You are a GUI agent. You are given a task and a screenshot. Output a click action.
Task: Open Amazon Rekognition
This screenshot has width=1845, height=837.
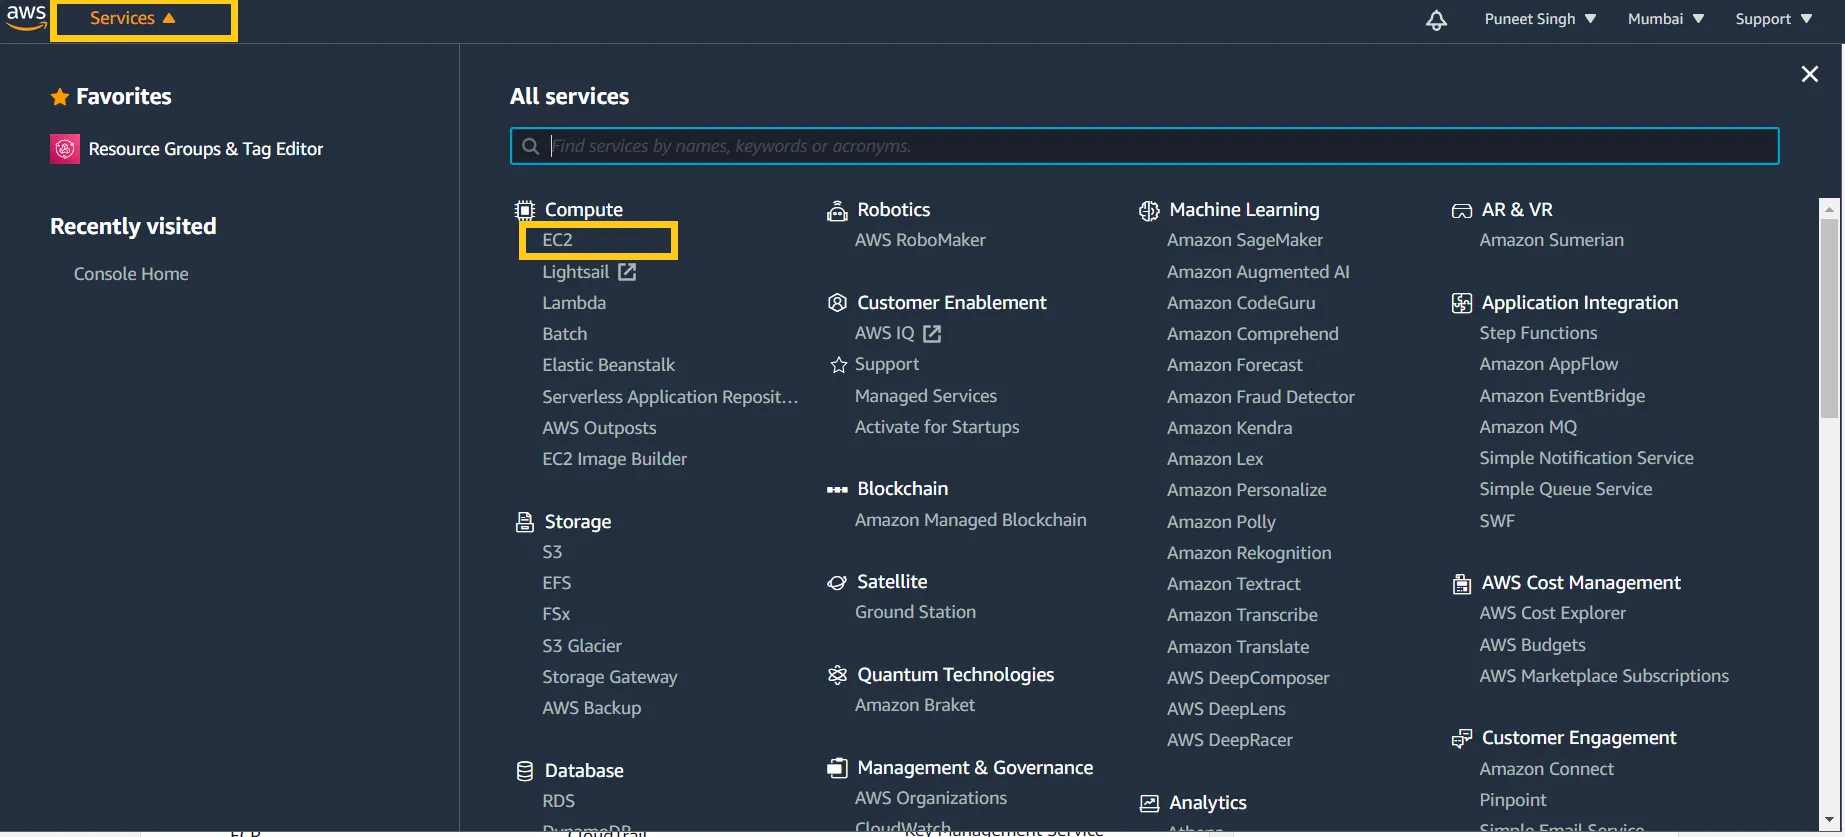tap(1249, 553)
